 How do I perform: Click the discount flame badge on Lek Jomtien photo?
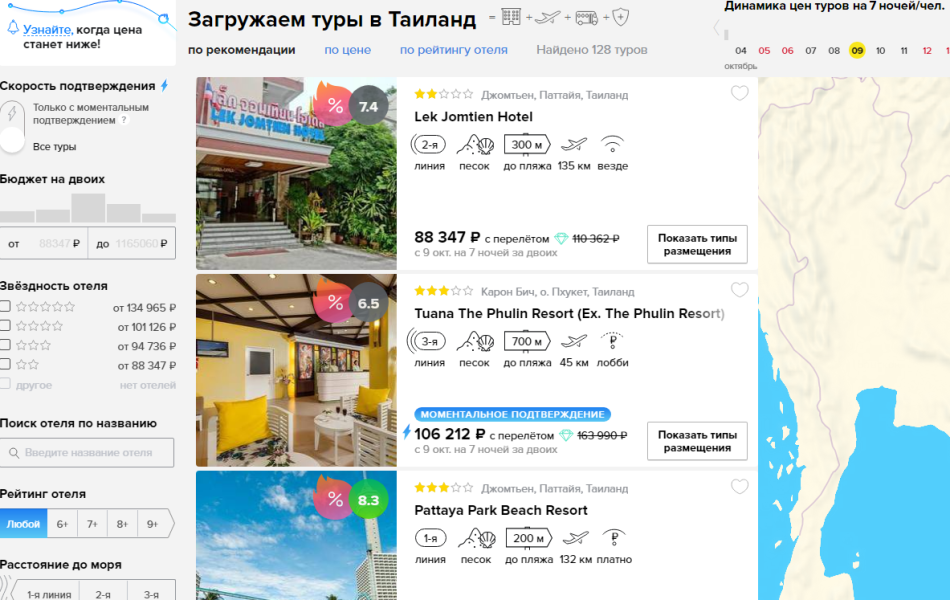(334, 104)
